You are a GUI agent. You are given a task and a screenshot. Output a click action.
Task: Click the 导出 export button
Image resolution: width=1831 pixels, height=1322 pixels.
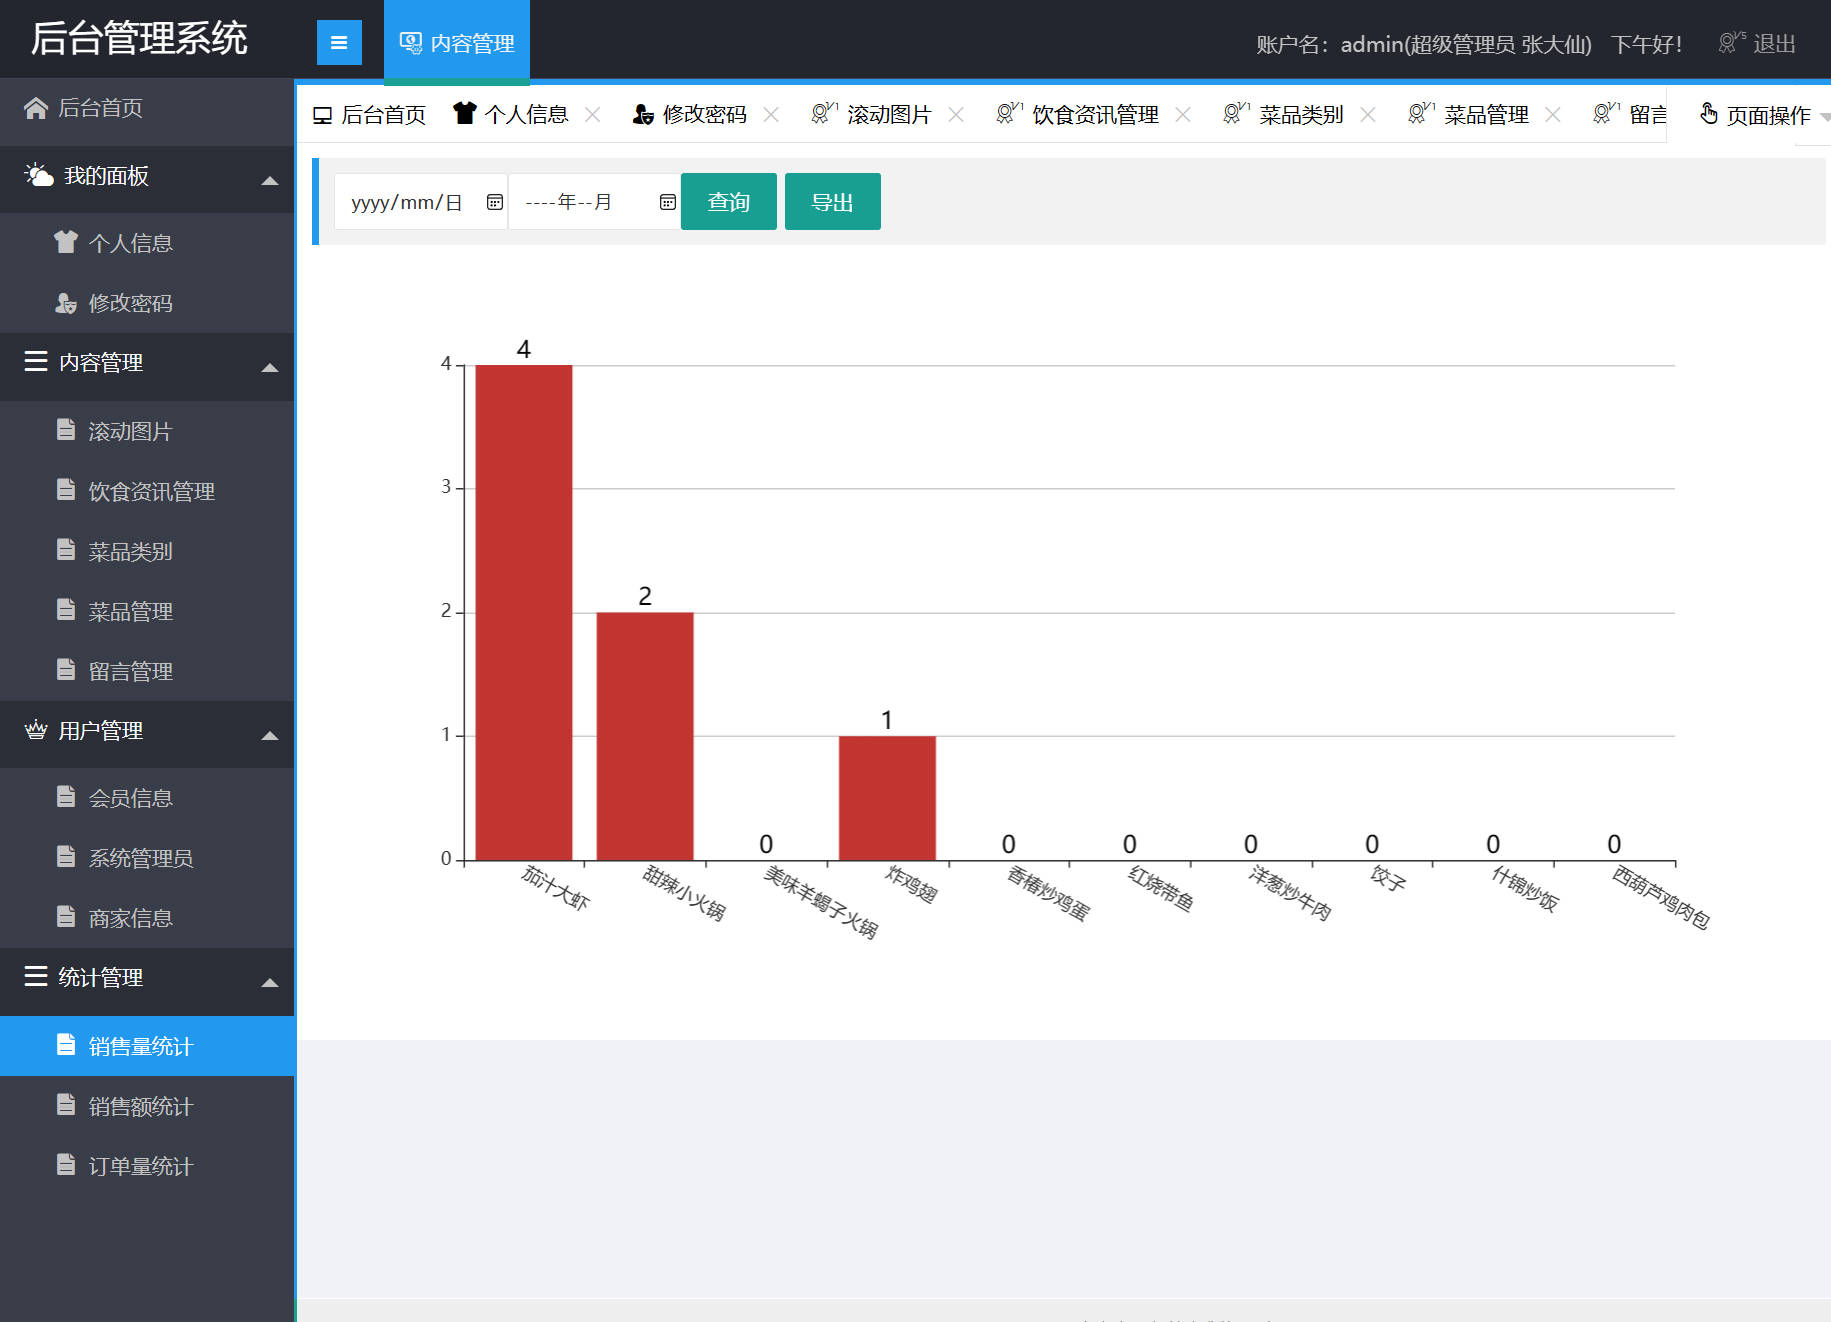[832, 202]
